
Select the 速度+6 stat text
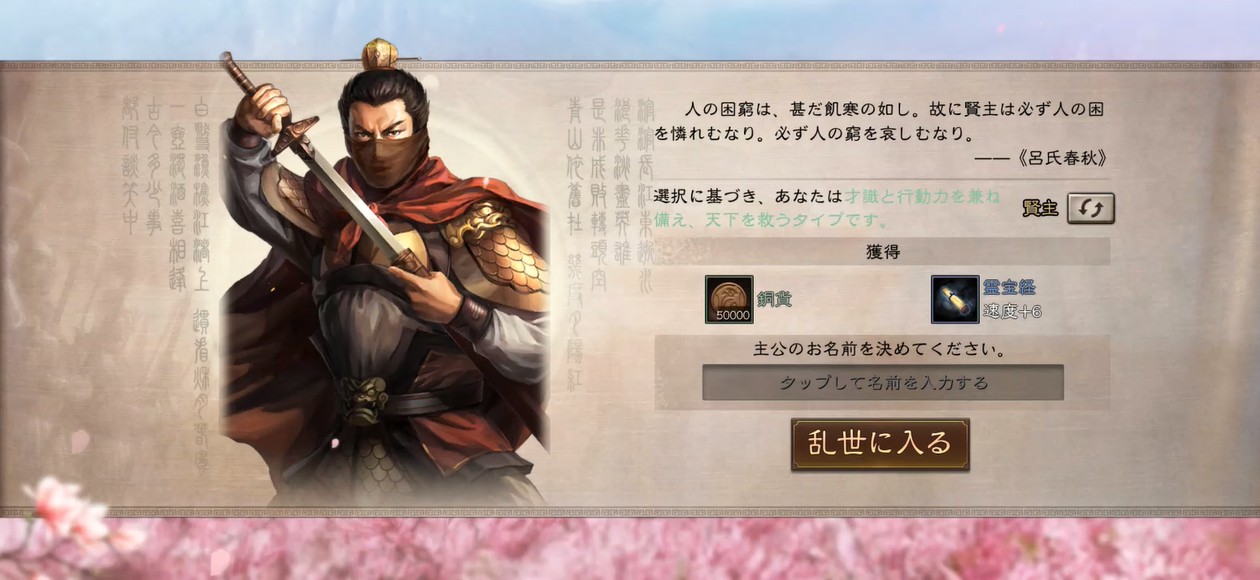pos(1013,311)
